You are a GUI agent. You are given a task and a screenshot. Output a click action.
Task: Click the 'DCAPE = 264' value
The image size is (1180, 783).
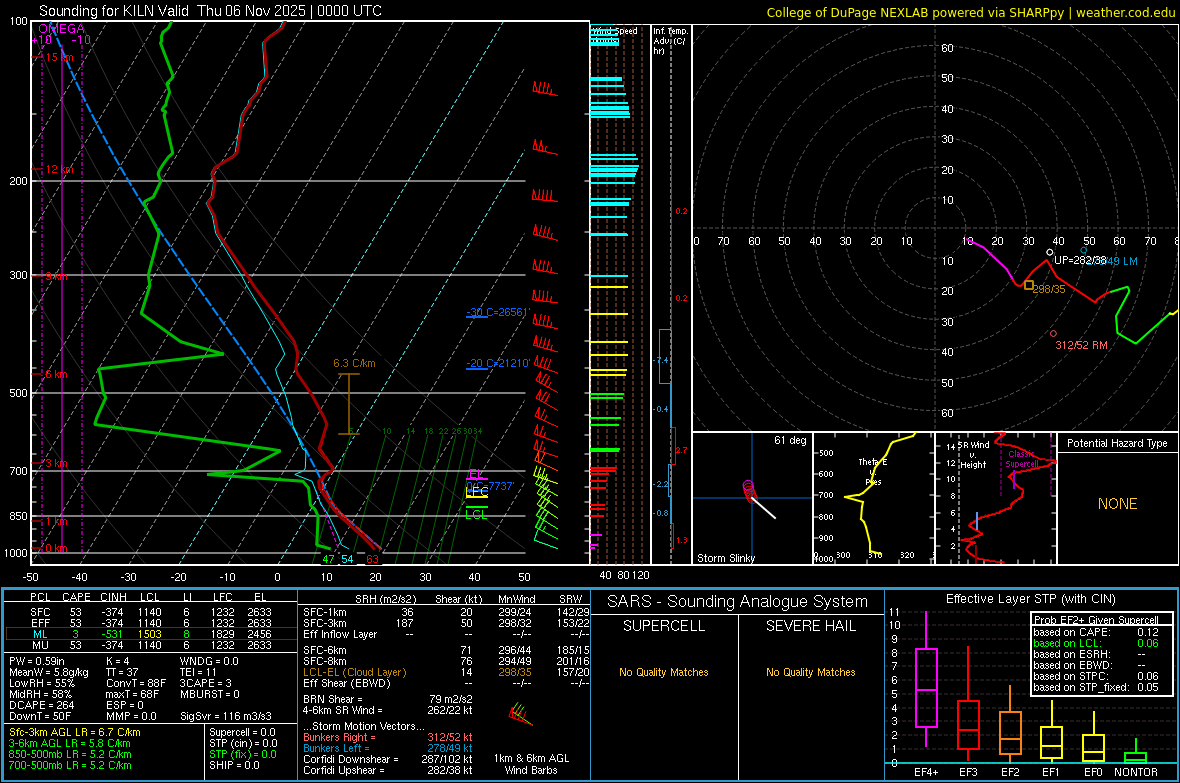41,705
